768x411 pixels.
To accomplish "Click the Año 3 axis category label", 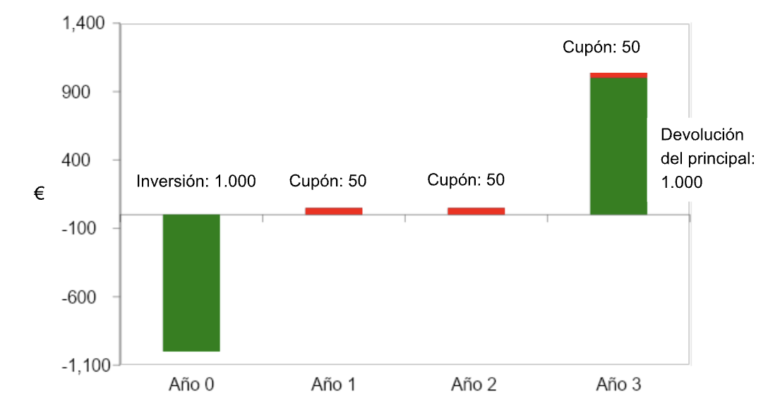I will [x=619, y=385].
